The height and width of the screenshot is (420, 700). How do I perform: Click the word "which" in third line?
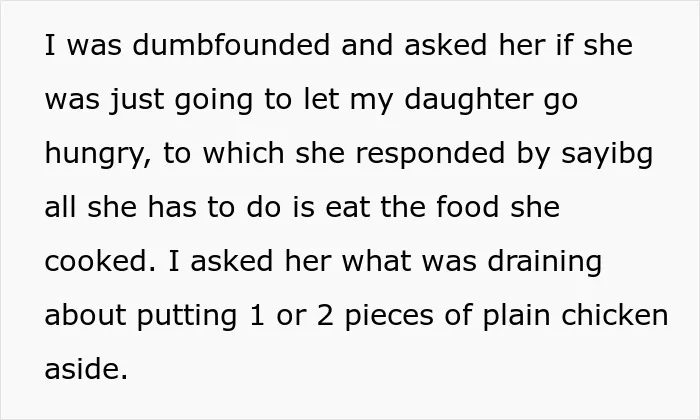click(x=243, y=153)
